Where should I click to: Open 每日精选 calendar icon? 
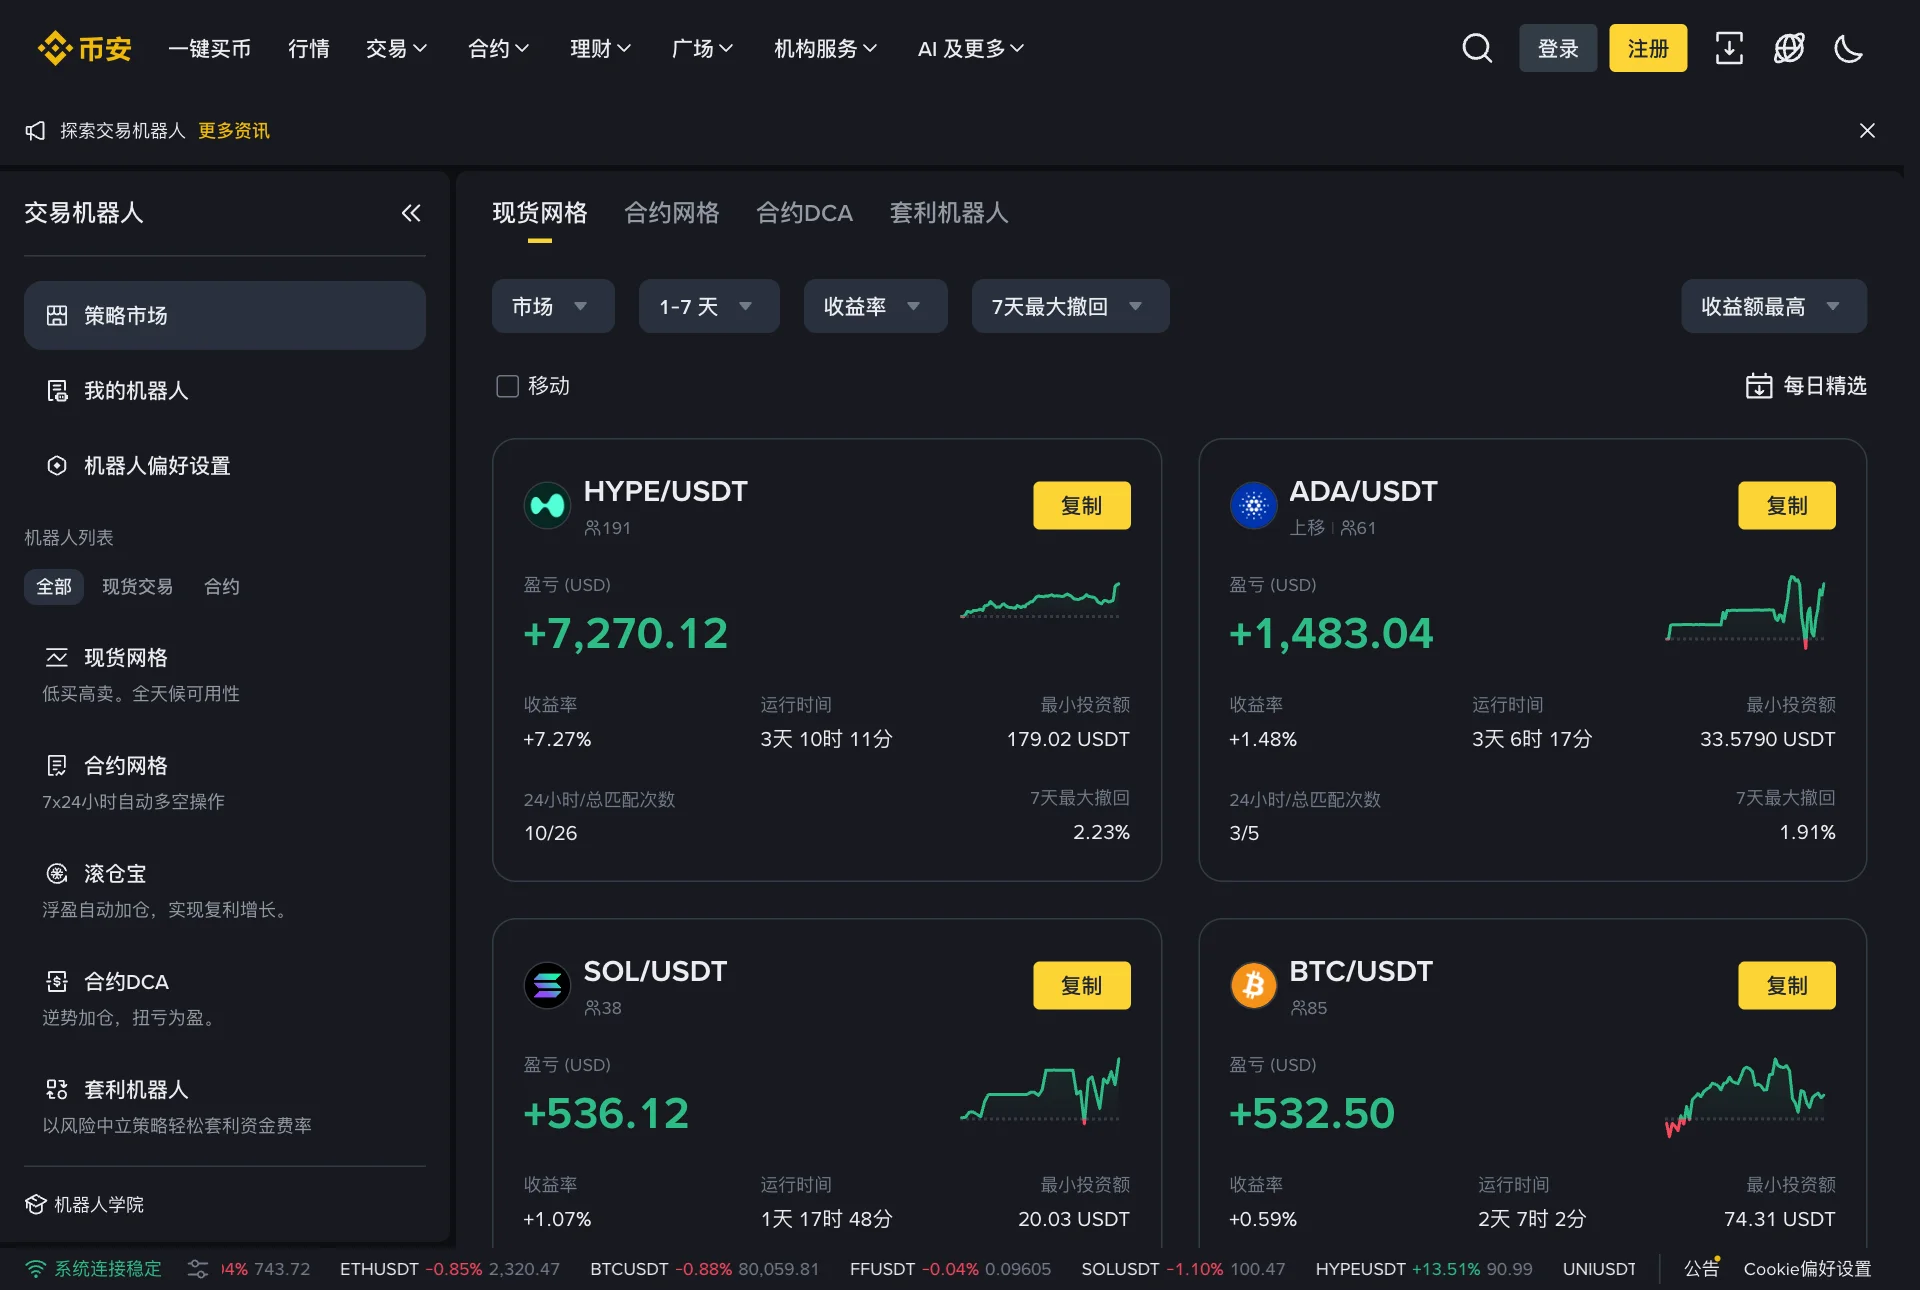click(1759, 386)
